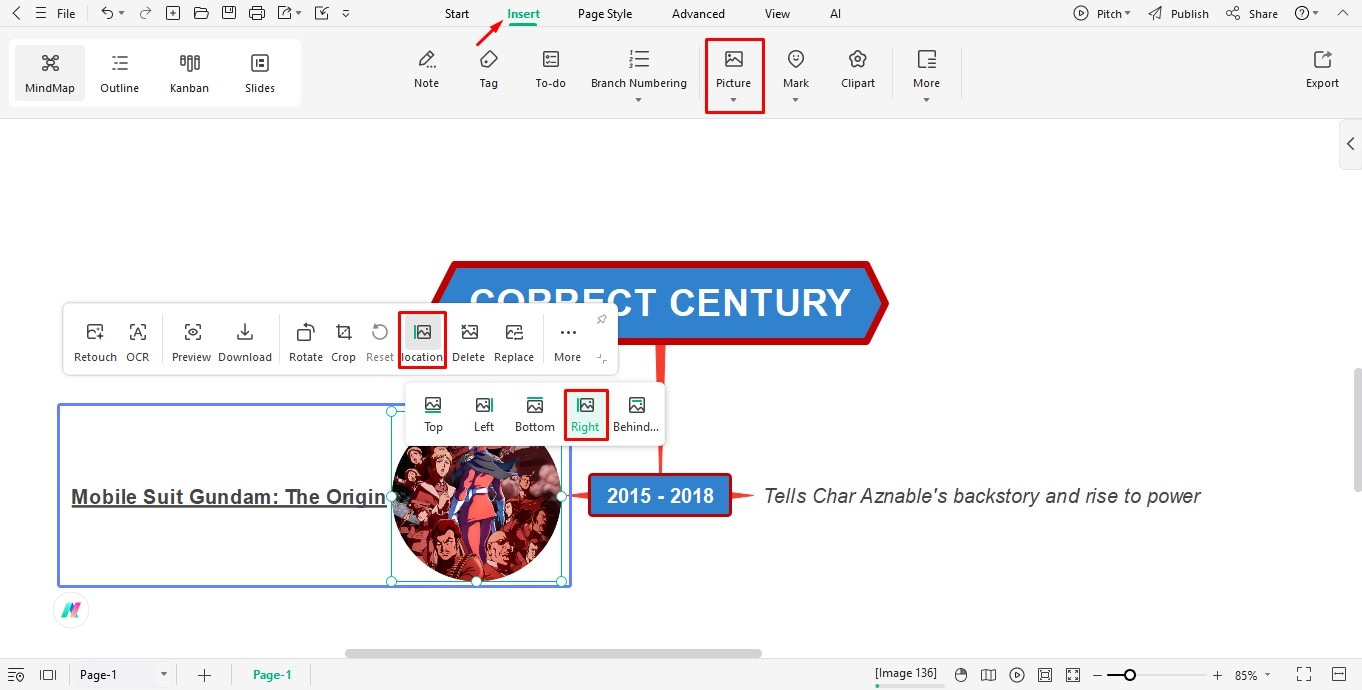Screen dimensions: 1362x690
Task: Start Pitch presentation mode
Action: coord(1102,14)
